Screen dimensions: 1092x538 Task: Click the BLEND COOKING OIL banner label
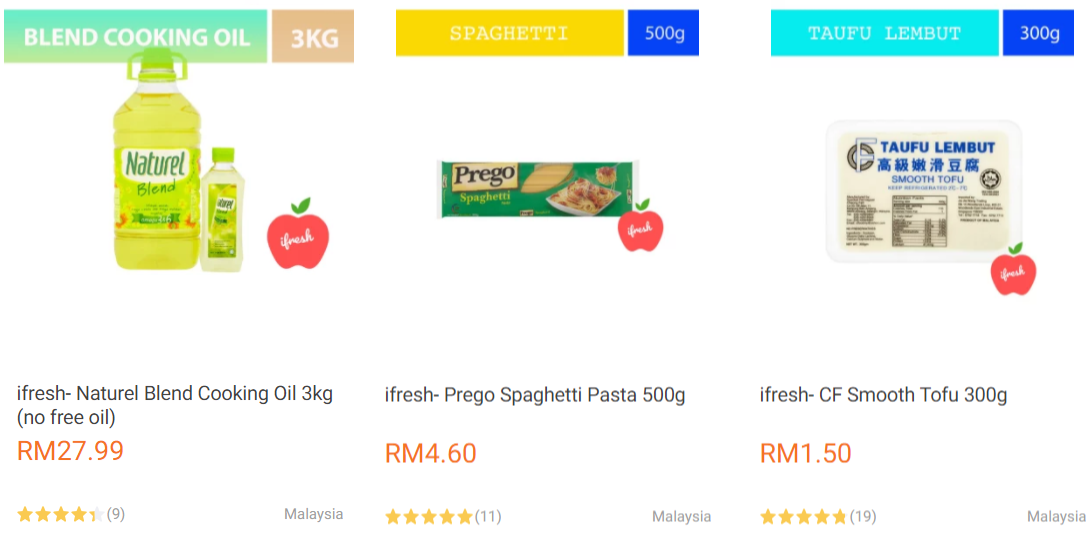pos(136,38)
